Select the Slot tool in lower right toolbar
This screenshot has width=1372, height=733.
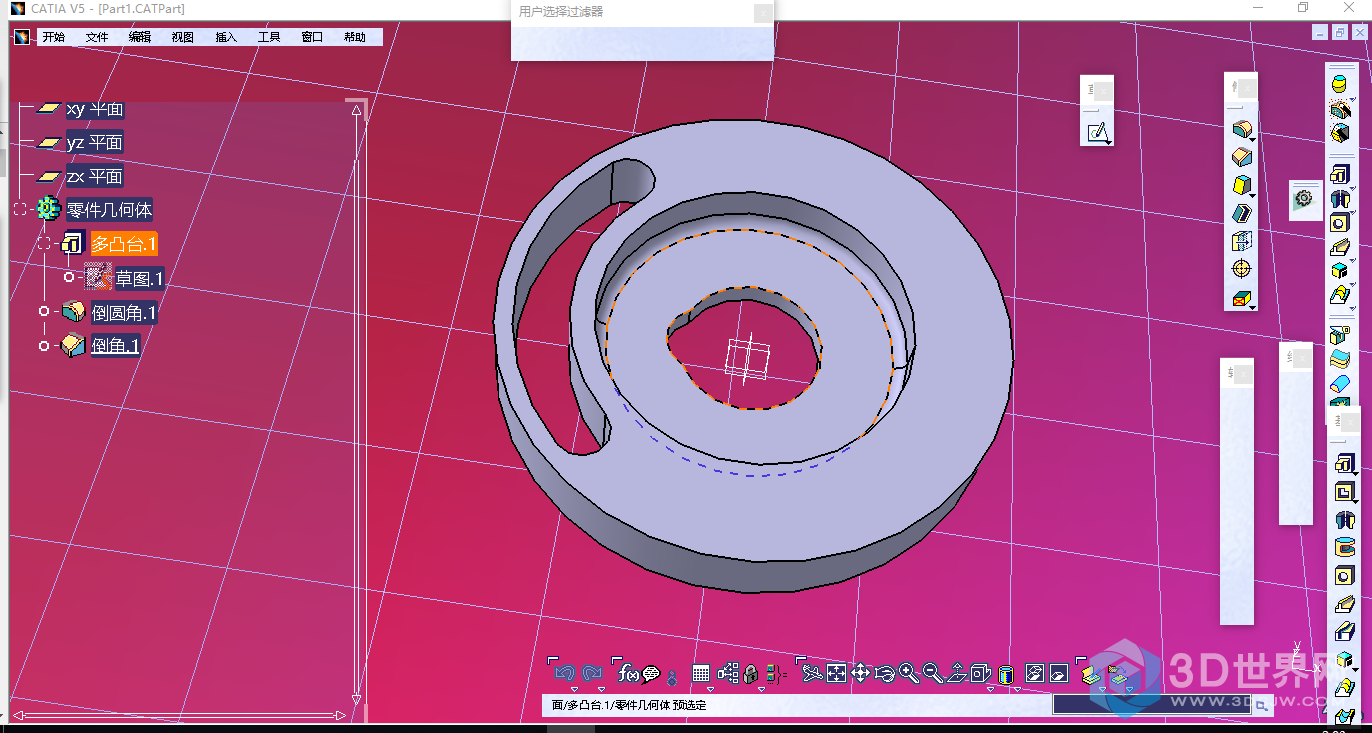[1345, 632]
